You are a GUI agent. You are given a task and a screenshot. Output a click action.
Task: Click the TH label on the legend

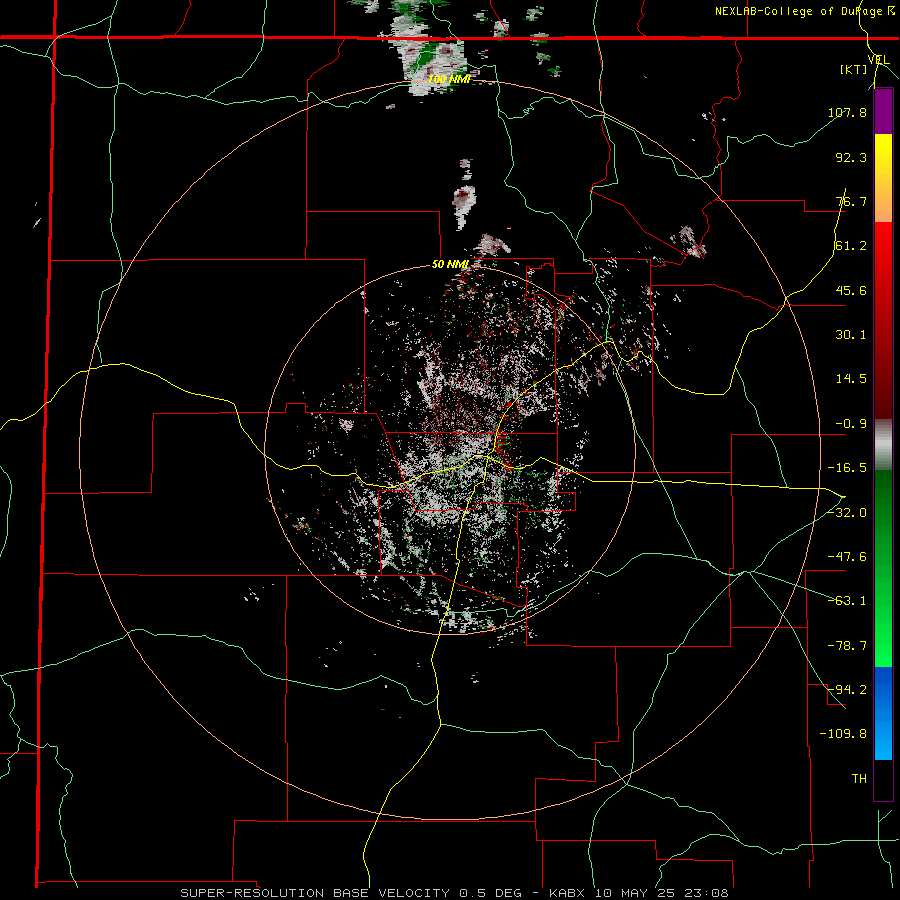859,778
